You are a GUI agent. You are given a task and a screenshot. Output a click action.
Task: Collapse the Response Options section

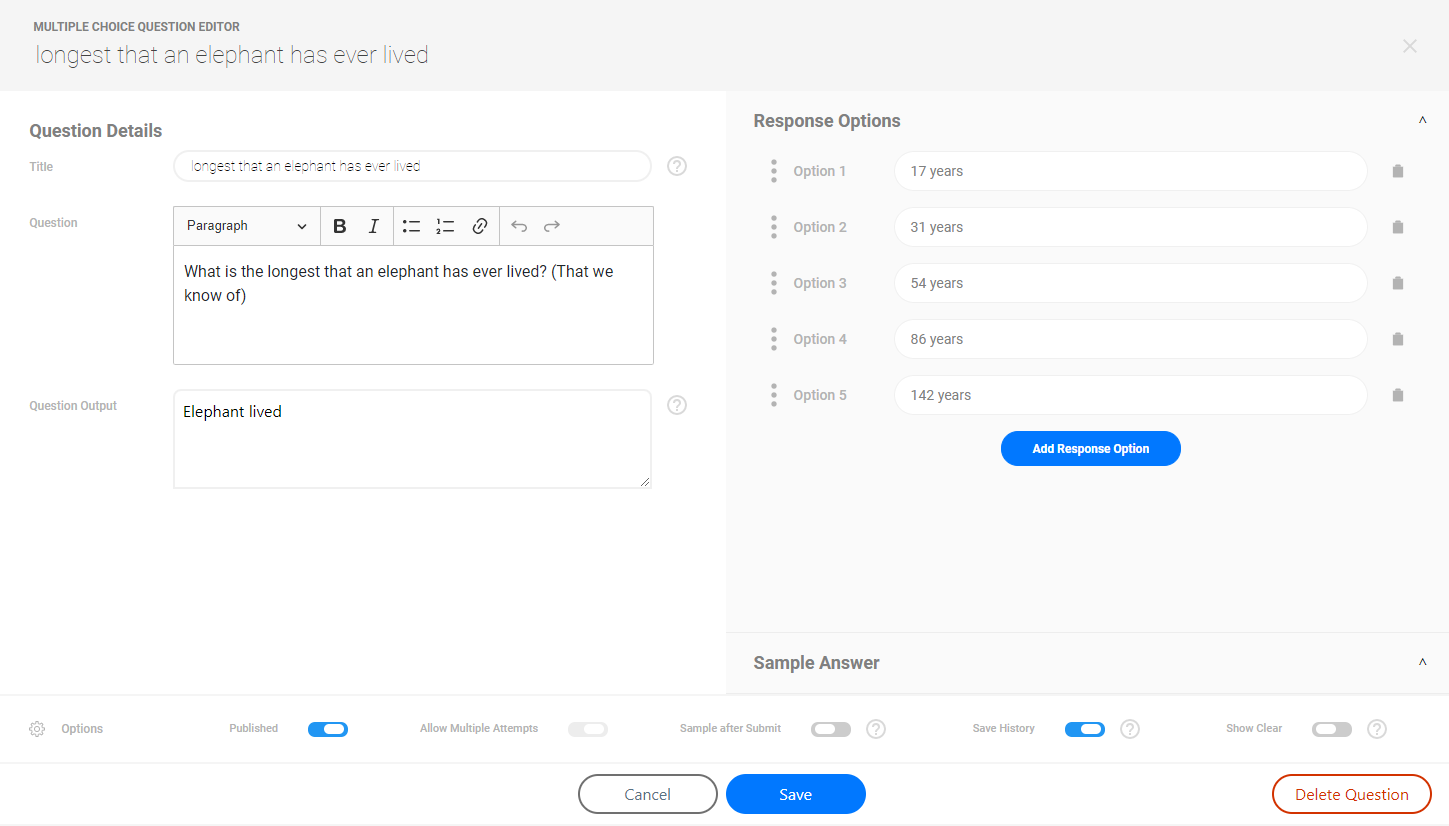click(x=1422, y=121)
